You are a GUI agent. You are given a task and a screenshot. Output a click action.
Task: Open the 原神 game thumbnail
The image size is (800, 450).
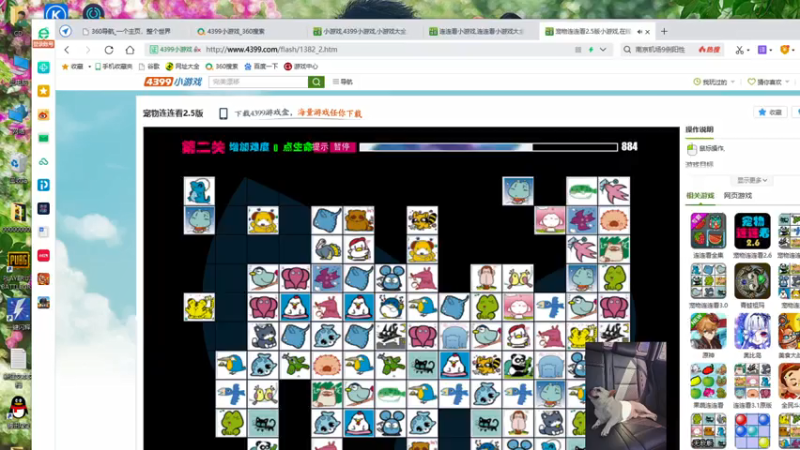pyautogui.click(x=708, y=331)
